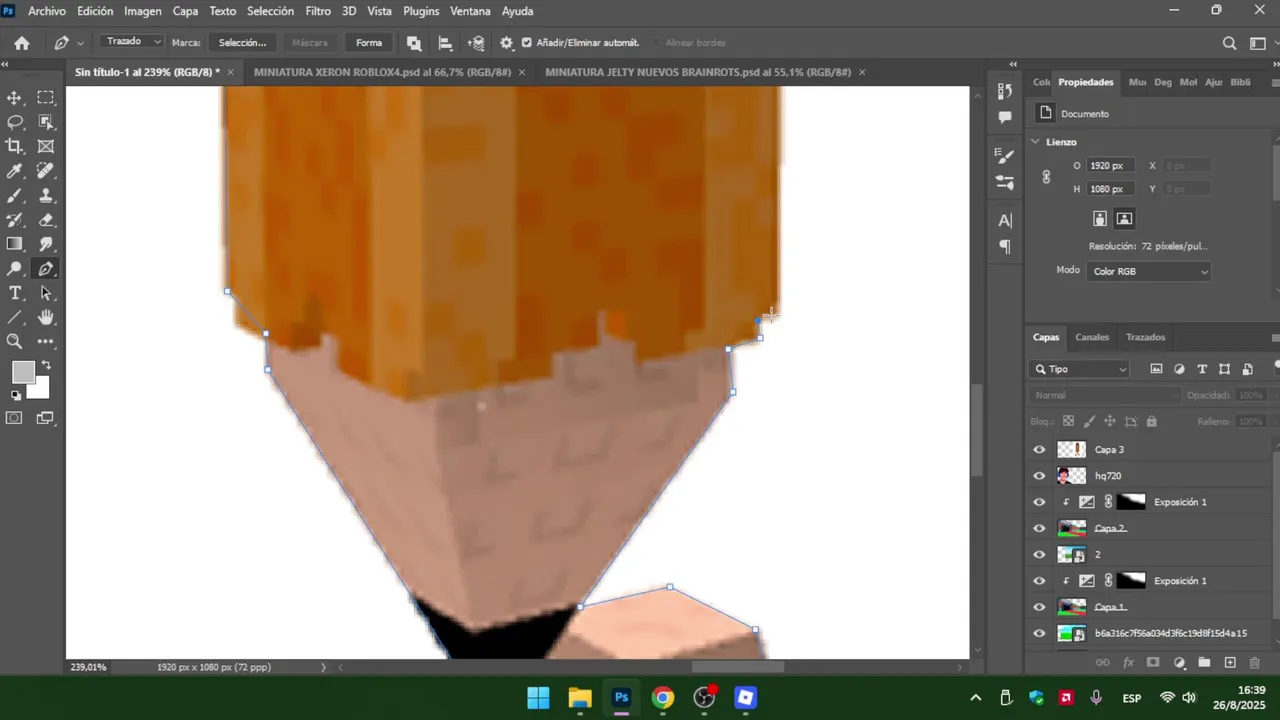This screenshot has width=1280, height=720.
Task: Hide the Capa 1 layer
Action: coord(1039,607)
